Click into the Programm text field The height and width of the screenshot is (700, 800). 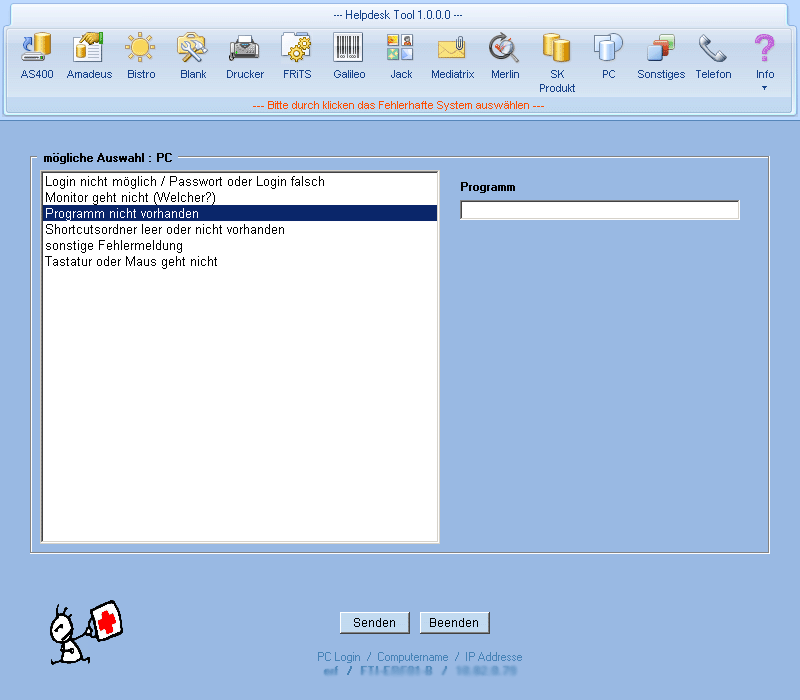pyautogui.click(x=599, y=210)
